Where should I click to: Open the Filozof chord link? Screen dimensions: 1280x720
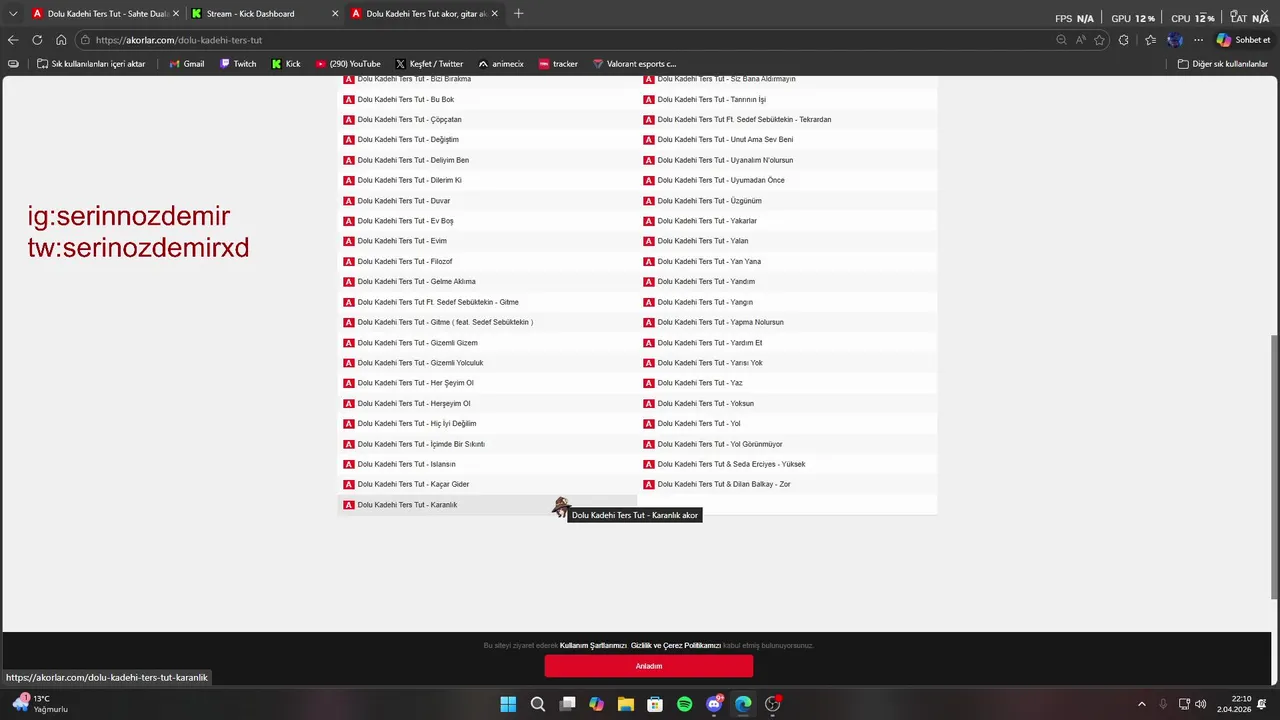405,262
